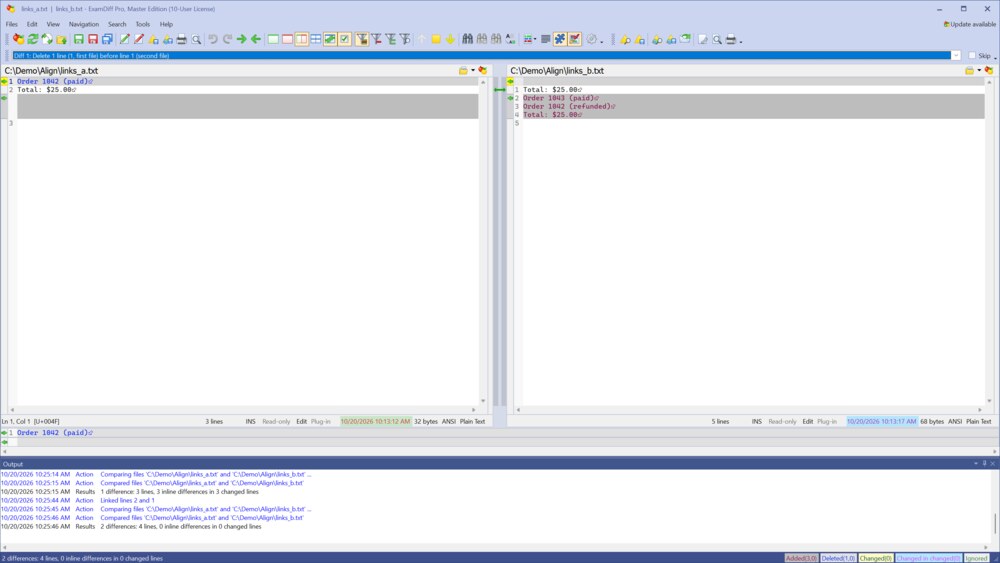Image resolution: width=1000 pixels, height=563 pixels.
Task: Click the blue Save both files icon
Action: 107,40
